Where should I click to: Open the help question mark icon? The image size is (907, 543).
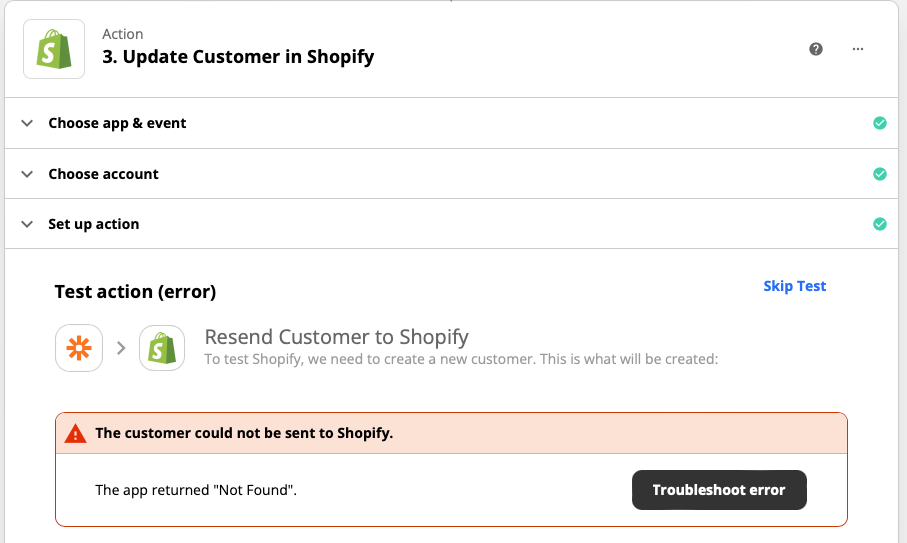[816, 49]
